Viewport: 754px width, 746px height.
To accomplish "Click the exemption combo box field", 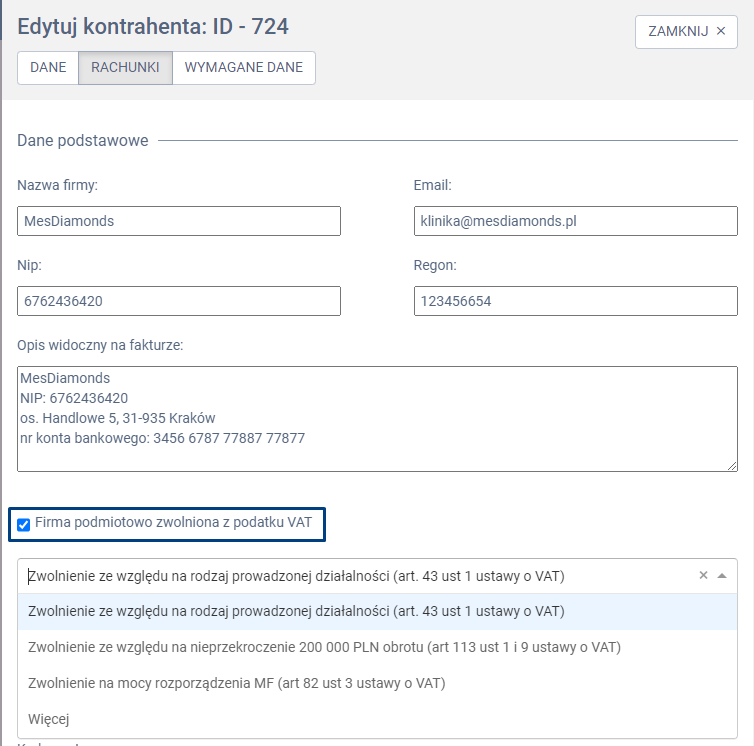I will [350, 576].
